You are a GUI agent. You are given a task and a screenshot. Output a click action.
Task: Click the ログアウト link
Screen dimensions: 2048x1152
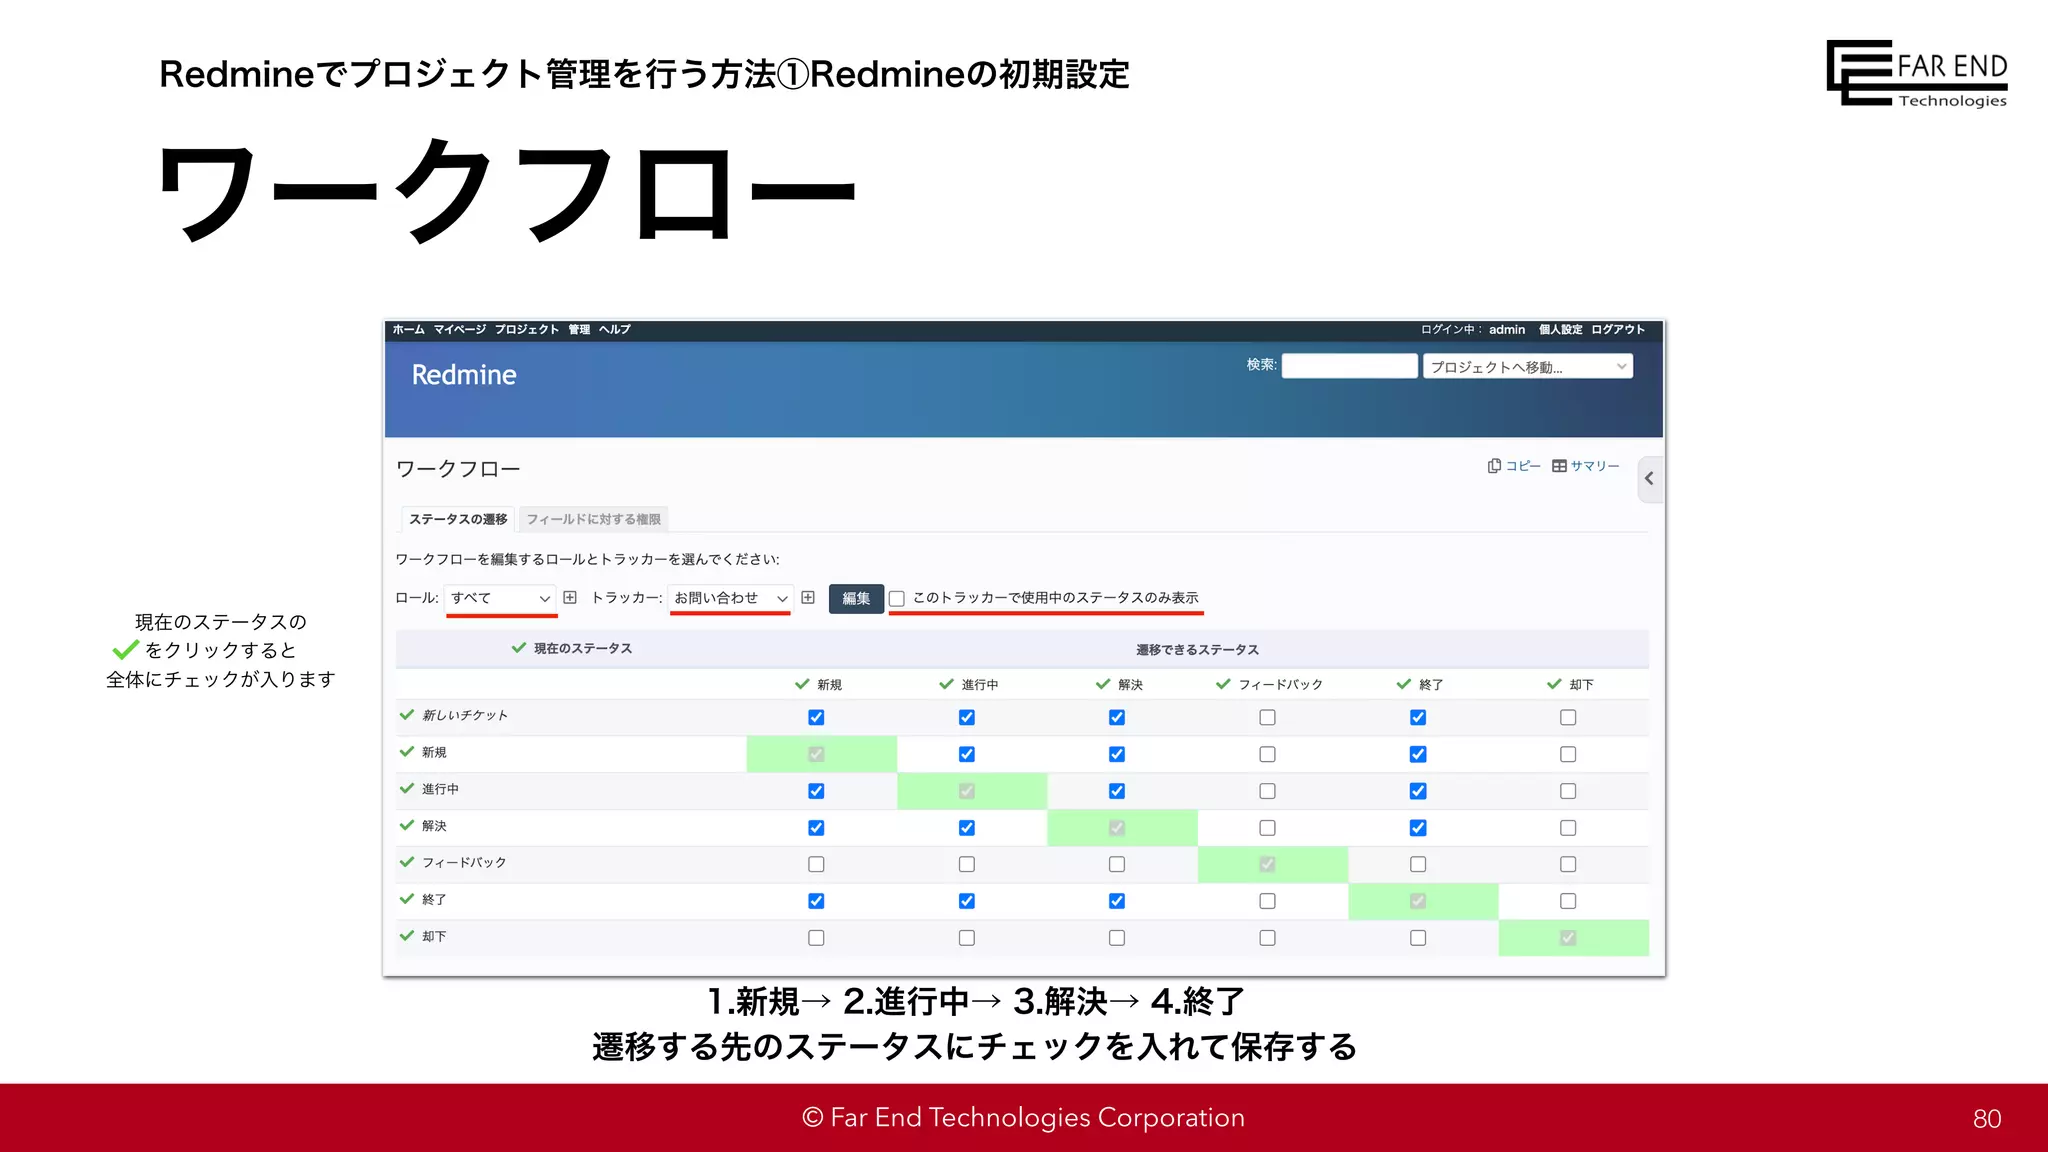1618,329
